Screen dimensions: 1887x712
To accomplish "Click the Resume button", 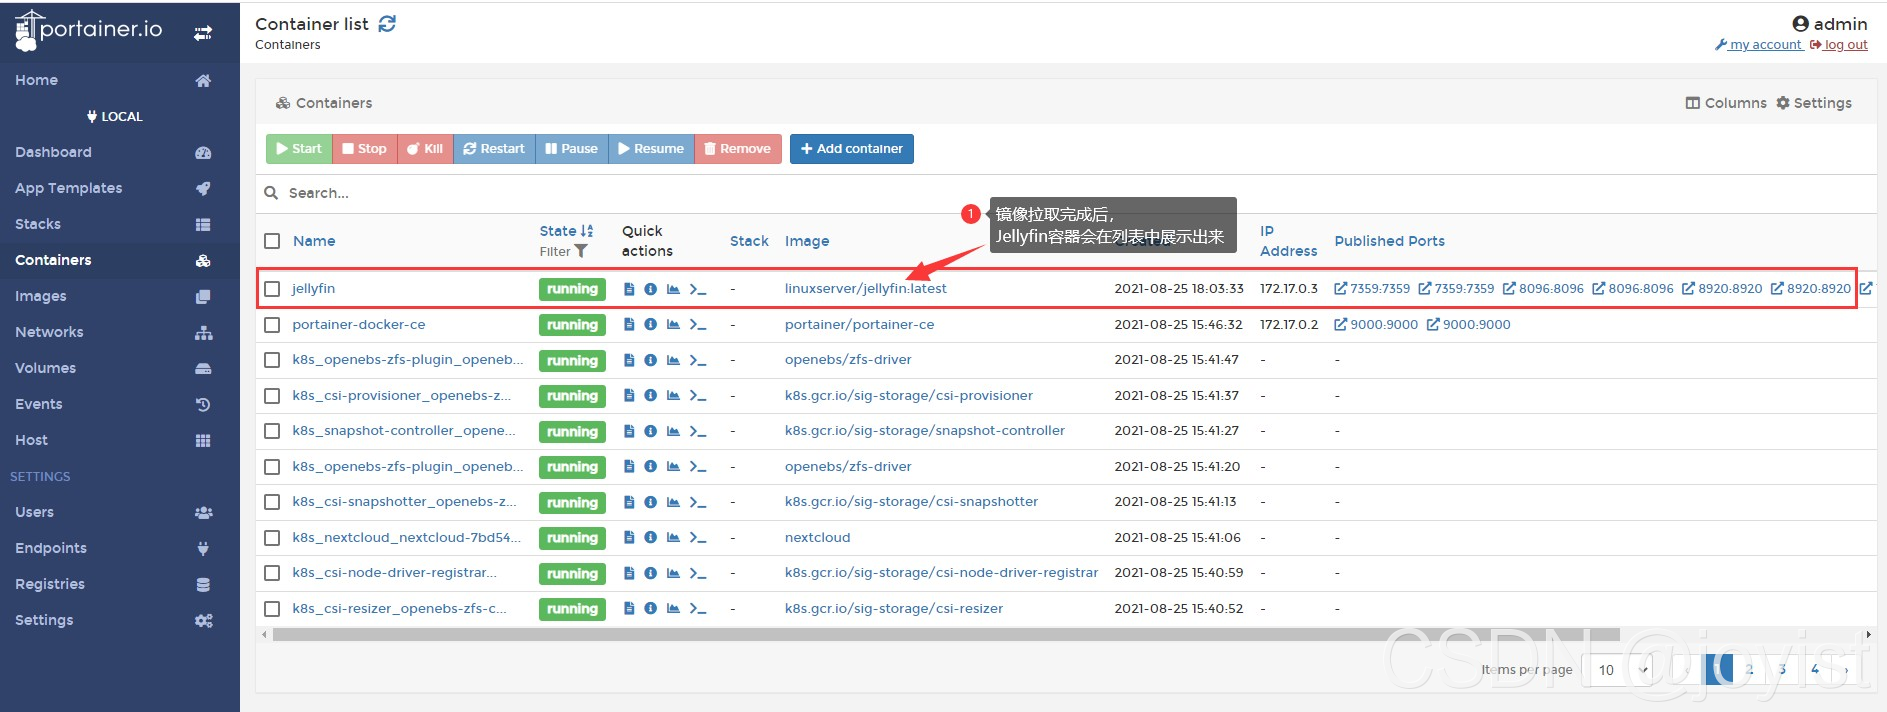I will click(x=651, y=149).
